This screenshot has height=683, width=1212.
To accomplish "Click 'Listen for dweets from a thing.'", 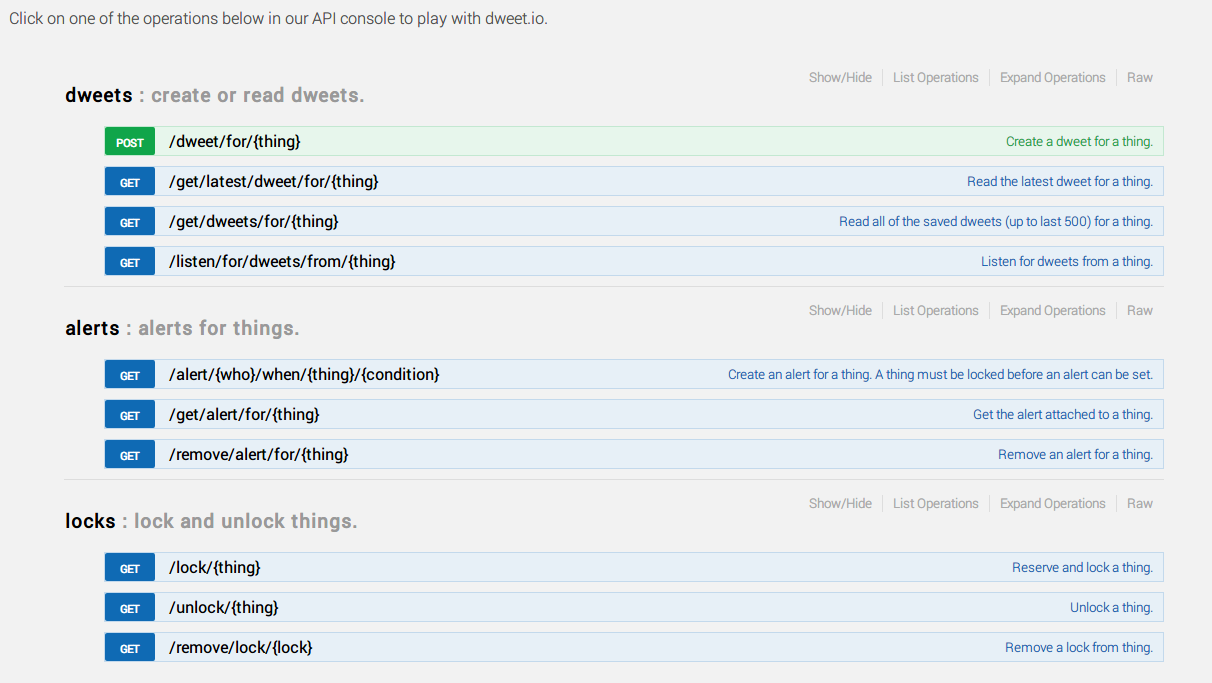I will pos(1067,261).
